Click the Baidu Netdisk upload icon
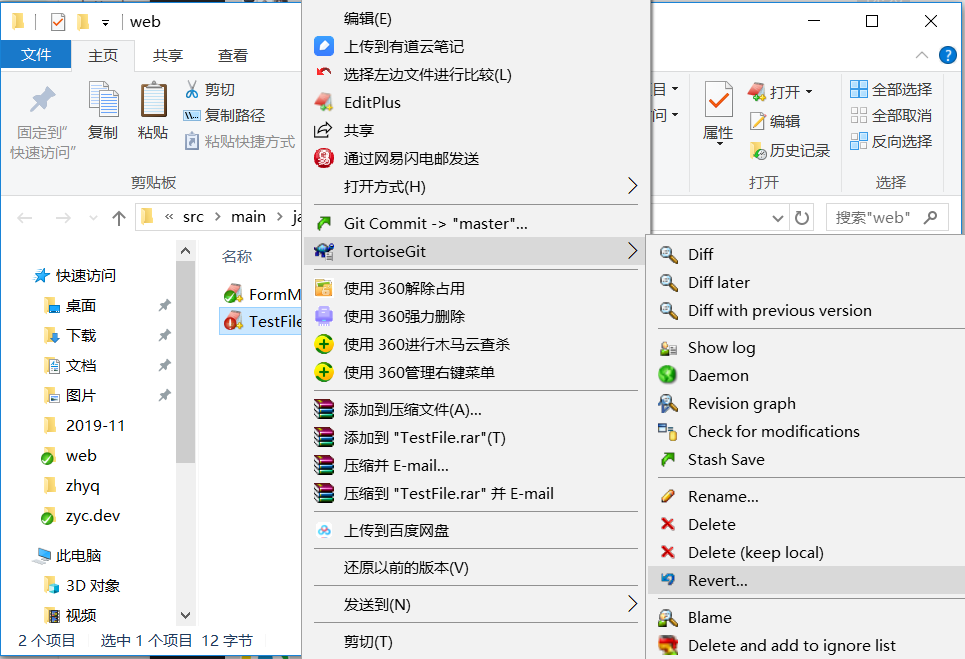 (324, 530)
